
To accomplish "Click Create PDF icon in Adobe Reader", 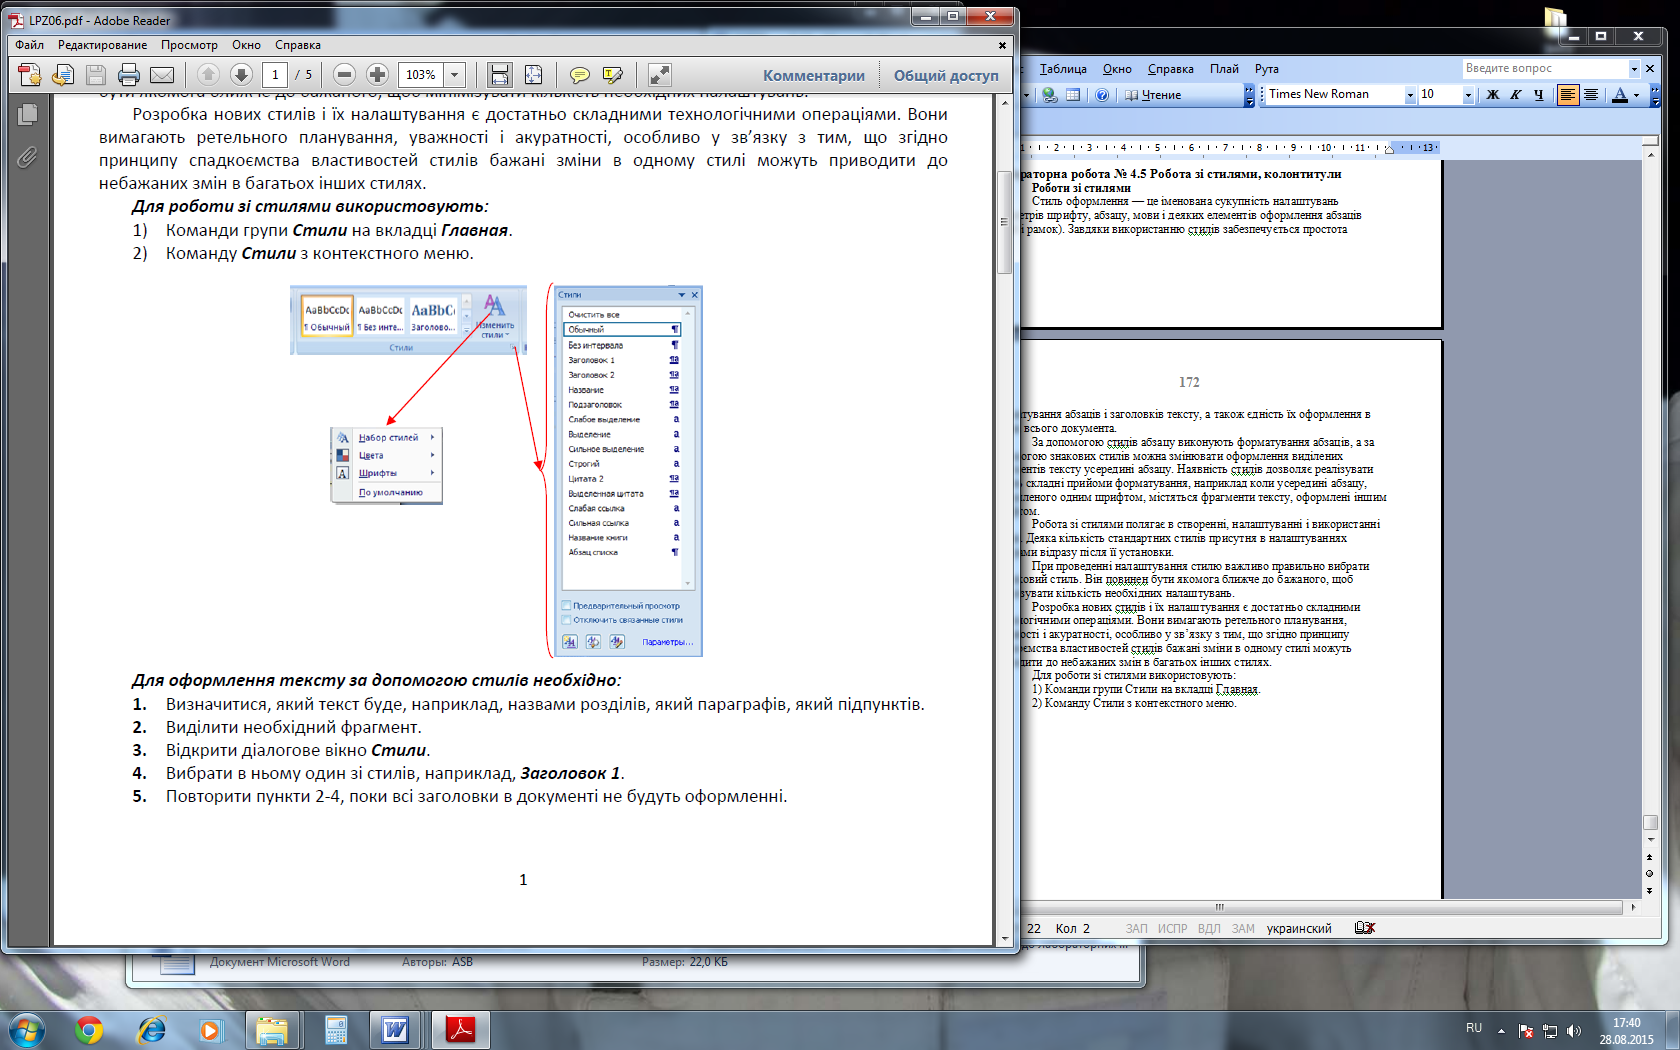I will 30,75.
